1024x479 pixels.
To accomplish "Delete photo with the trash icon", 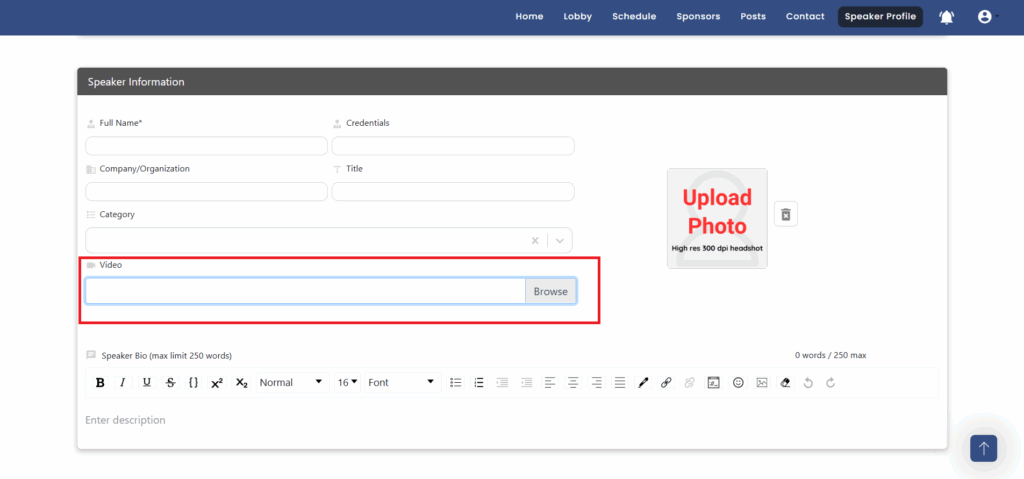I will click(x=786, y=214).
